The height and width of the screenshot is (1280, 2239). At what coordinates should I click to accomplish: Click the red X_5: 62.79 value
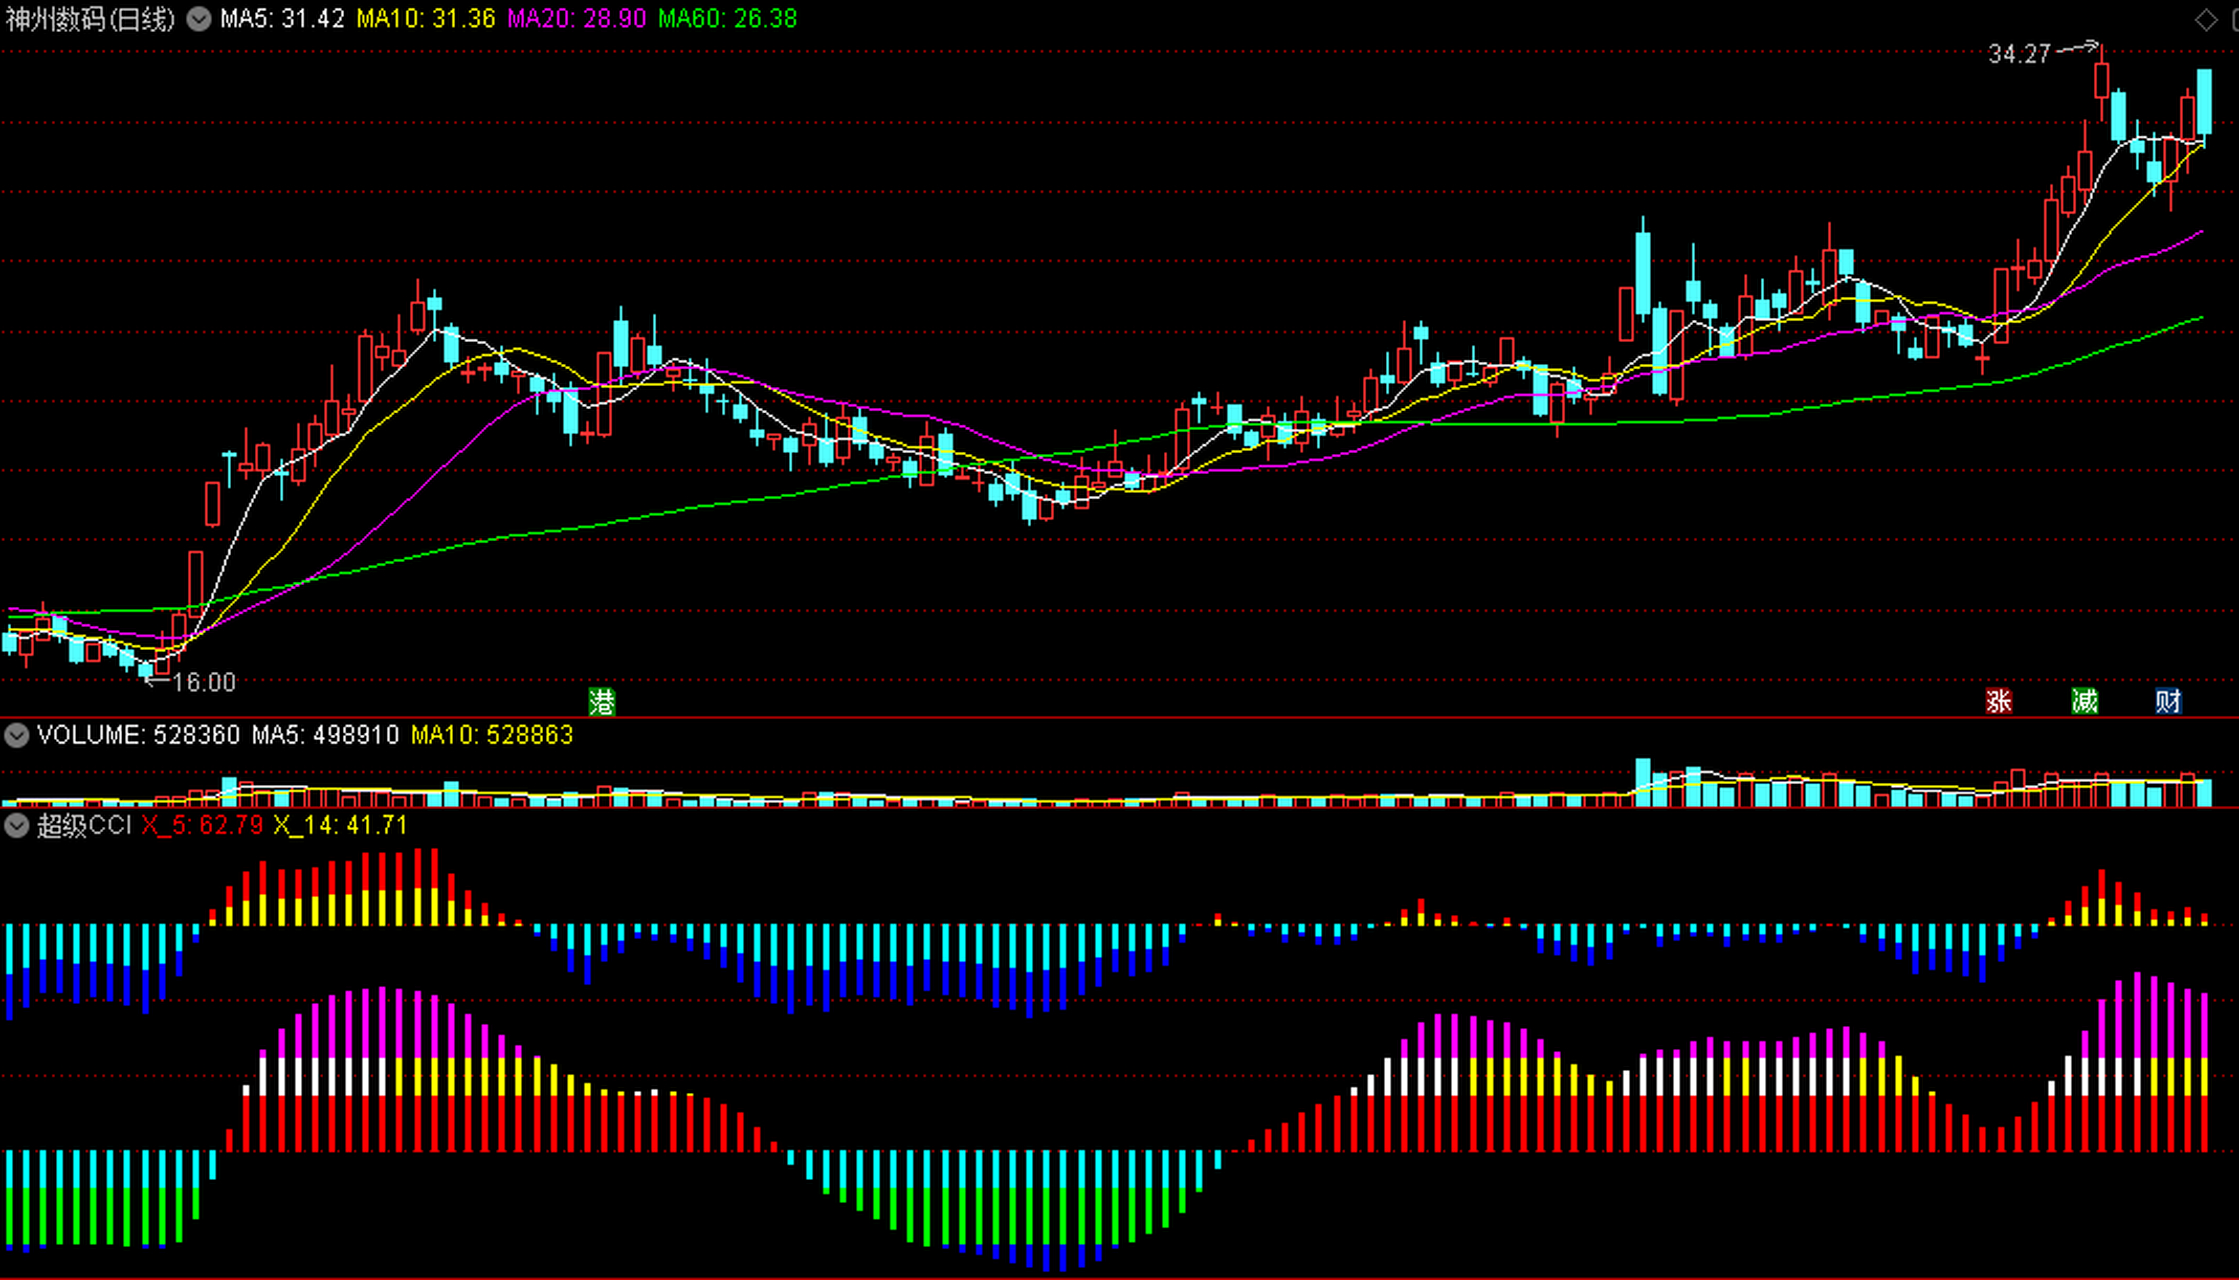click(202, 826)
